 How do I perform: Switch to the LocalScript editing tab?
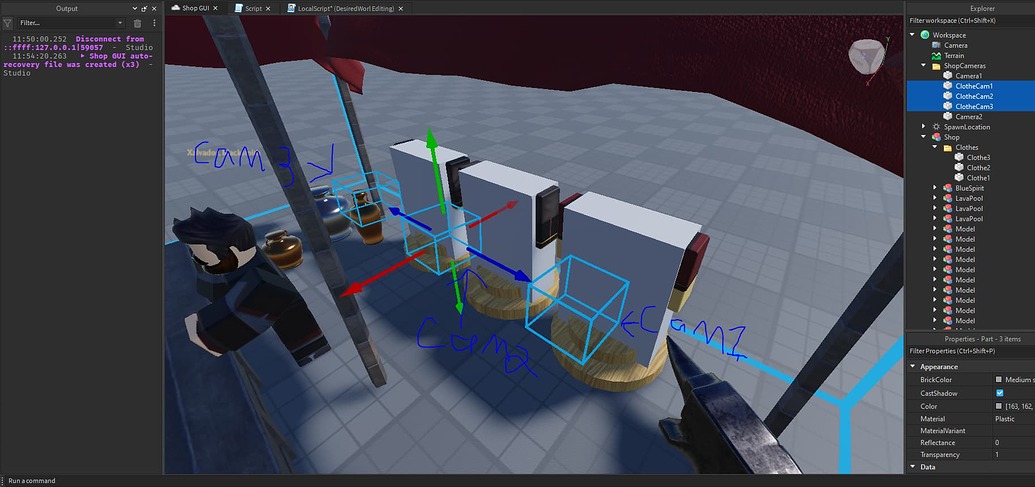[x=346, y=8]
